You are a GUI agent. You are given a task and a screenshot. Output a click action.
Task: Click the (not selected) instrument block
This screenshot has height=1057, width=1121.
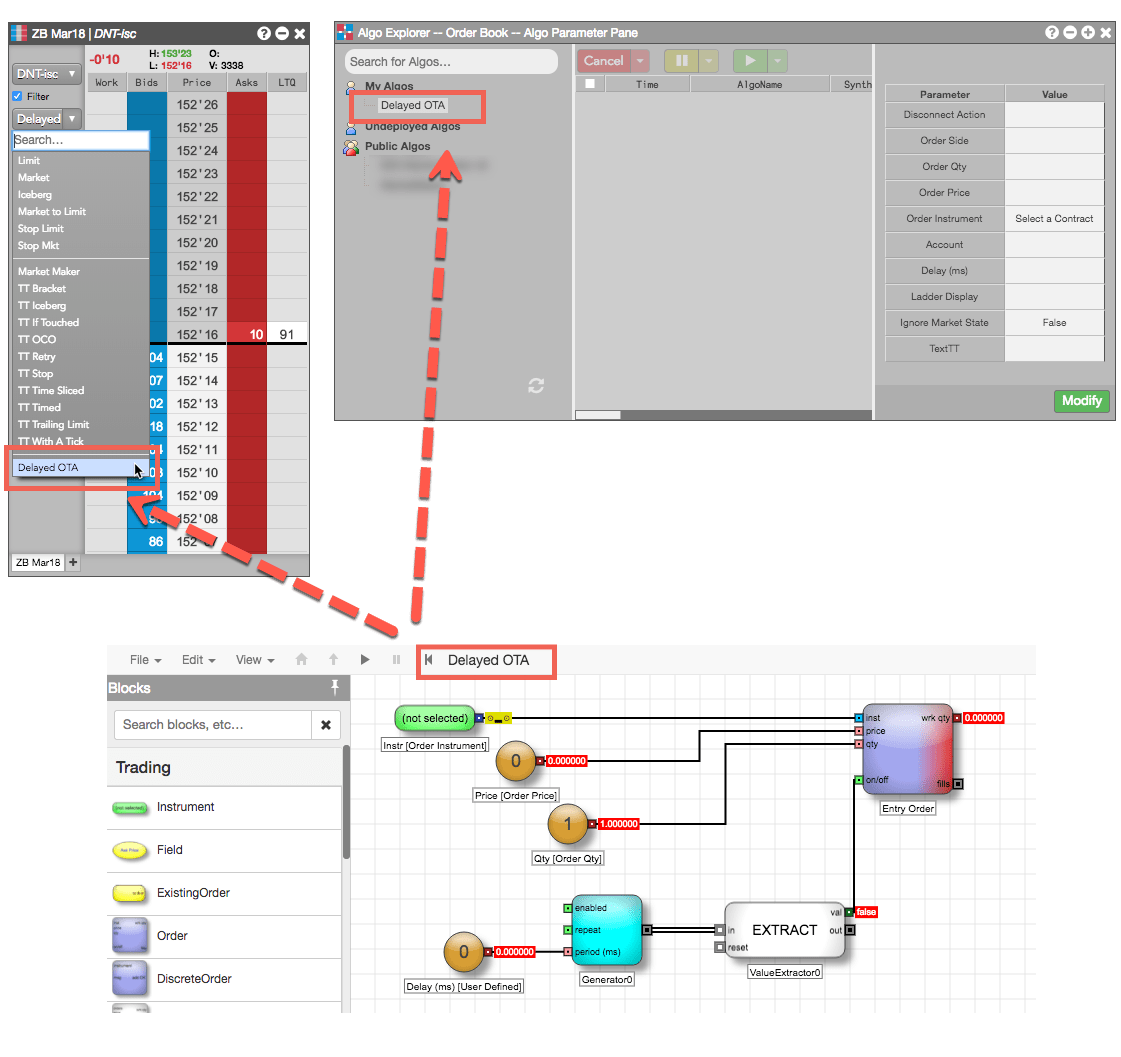(x=435, y=718)
